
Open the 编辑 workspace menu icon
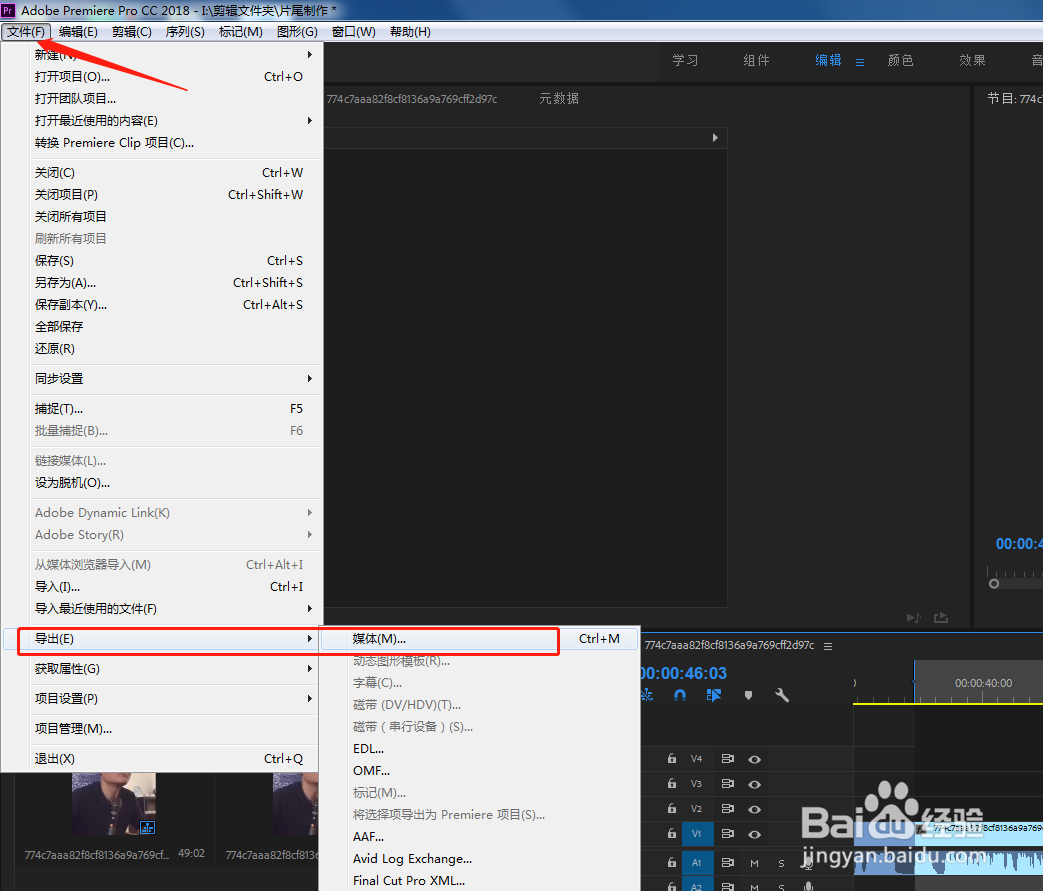point(860,62)
